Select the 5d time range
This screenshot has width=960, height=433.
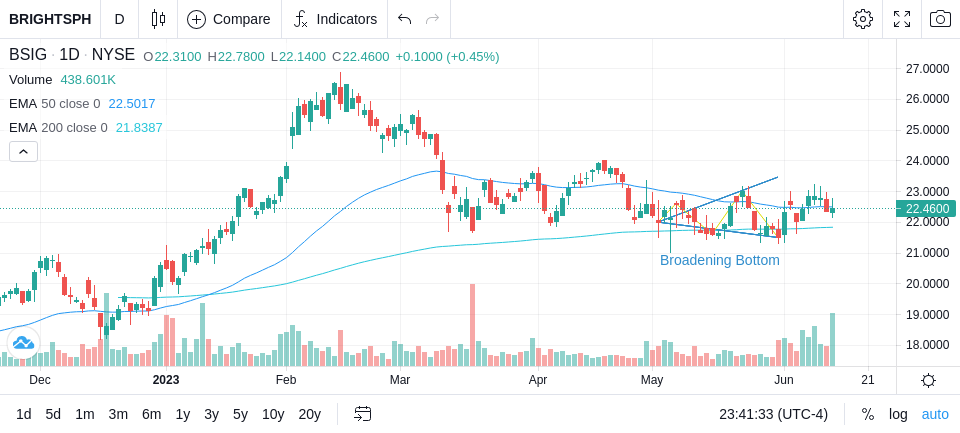pos(53,415)
